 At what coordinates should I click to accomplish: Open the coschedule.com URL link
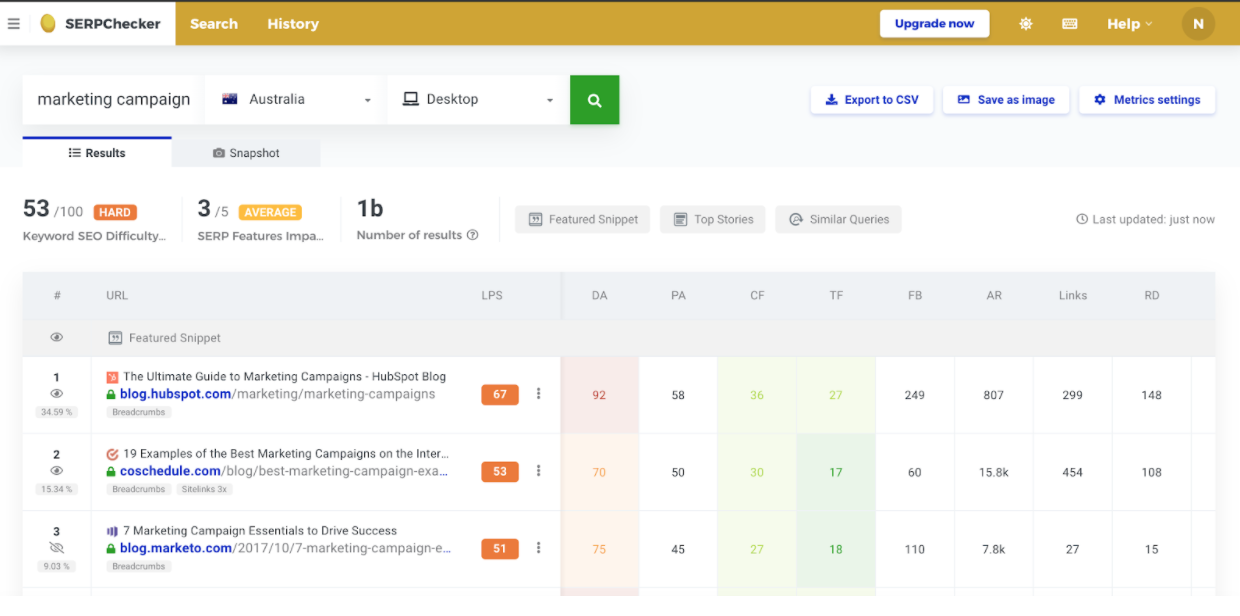(284, 472)
